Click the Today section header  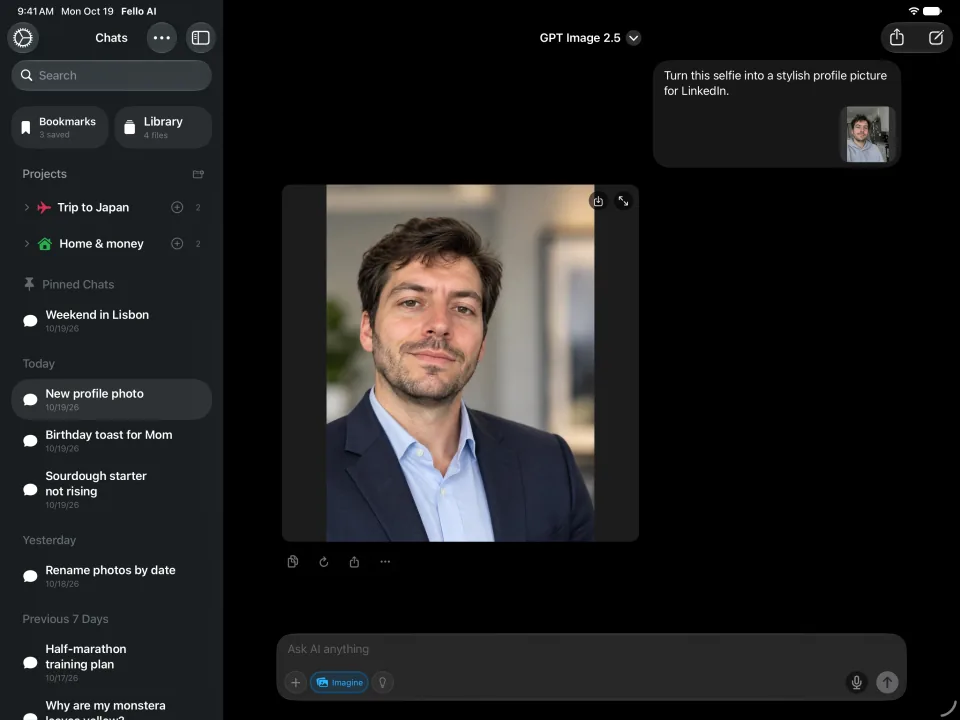pos(39,364)
